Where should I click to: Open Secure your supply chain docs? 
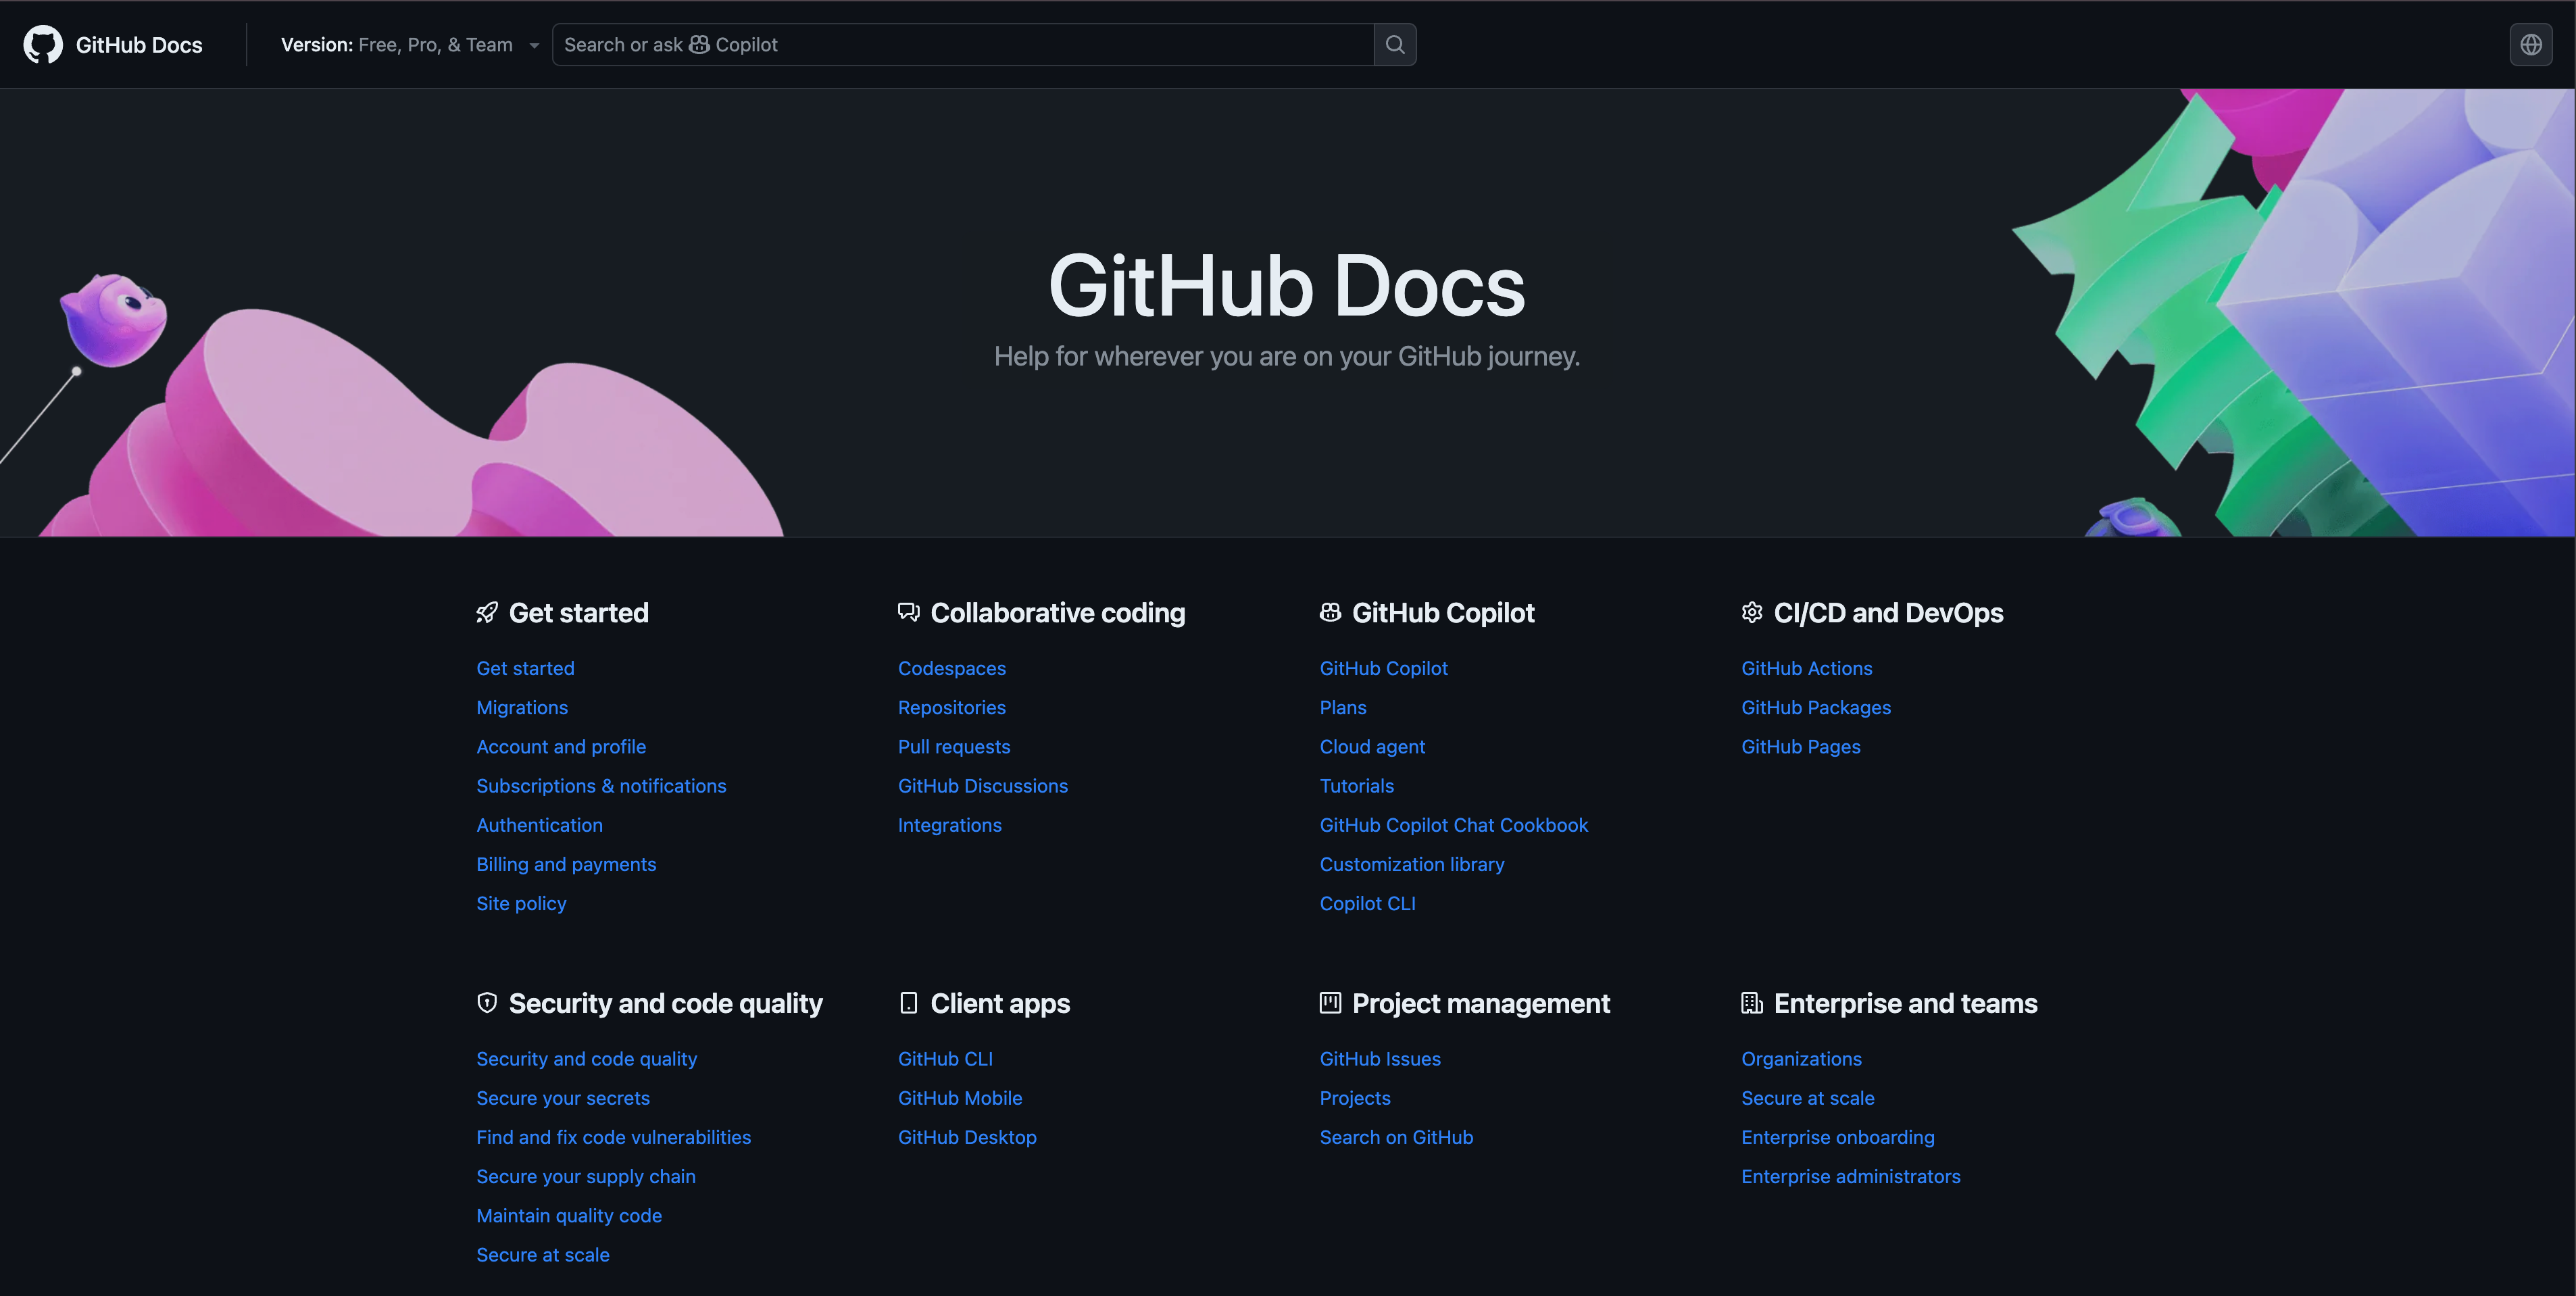[x=586, y=1176]
